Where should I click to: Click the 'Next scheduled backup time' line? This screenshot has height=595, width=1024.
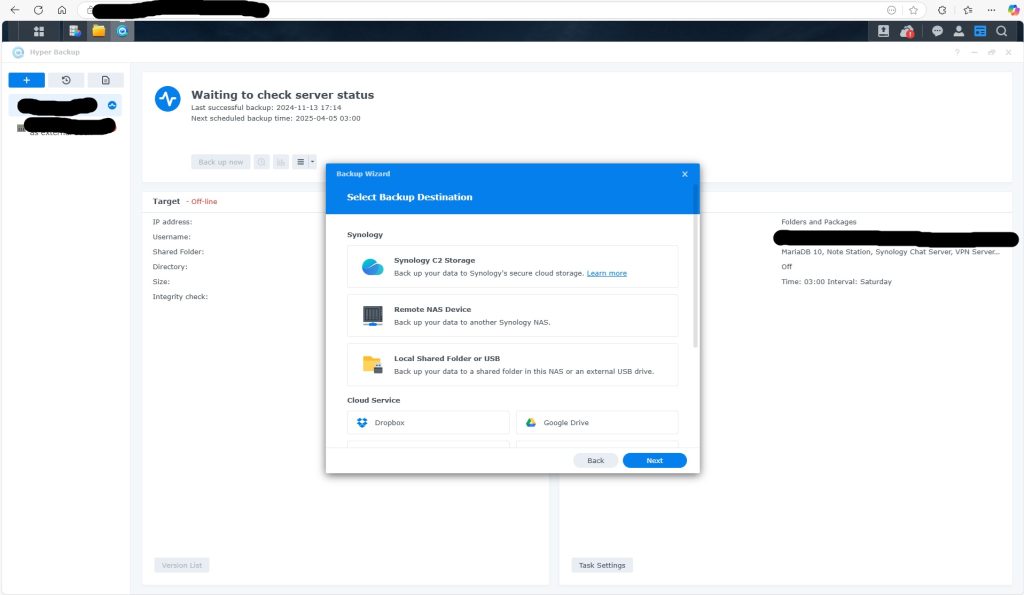click(276, 118)
